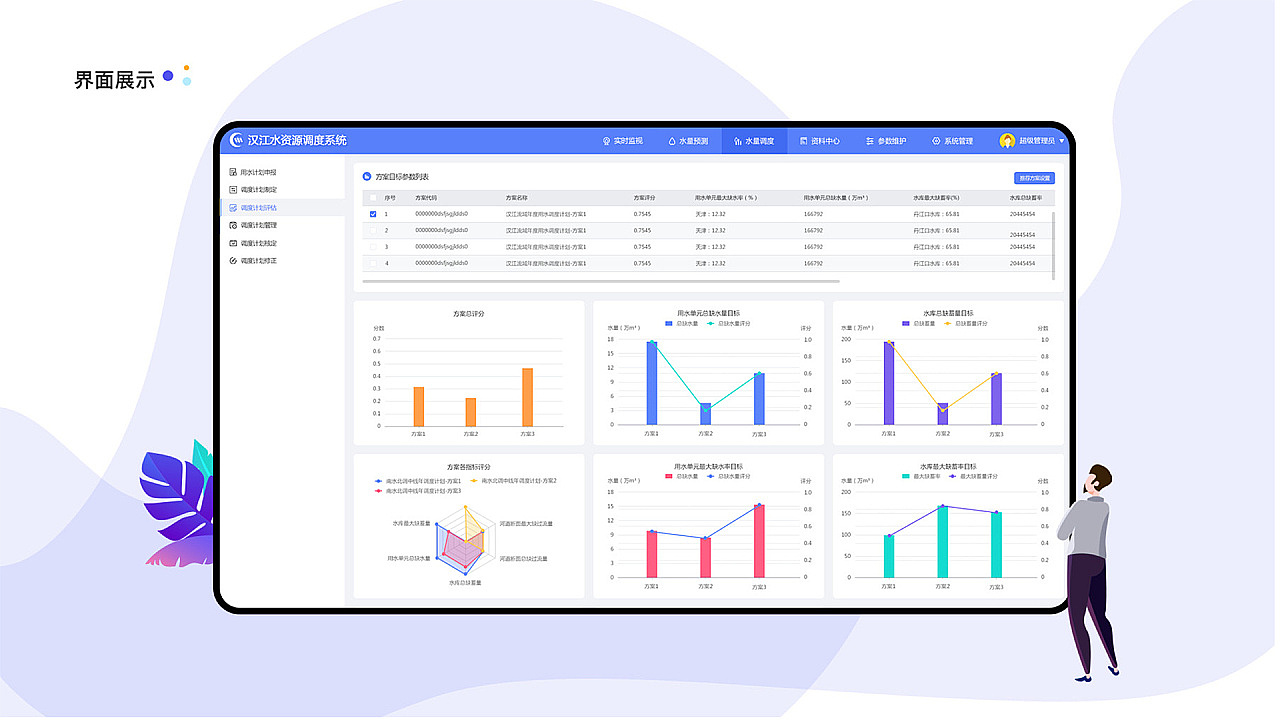Go to the 参数维护 tab

[886, 141]
